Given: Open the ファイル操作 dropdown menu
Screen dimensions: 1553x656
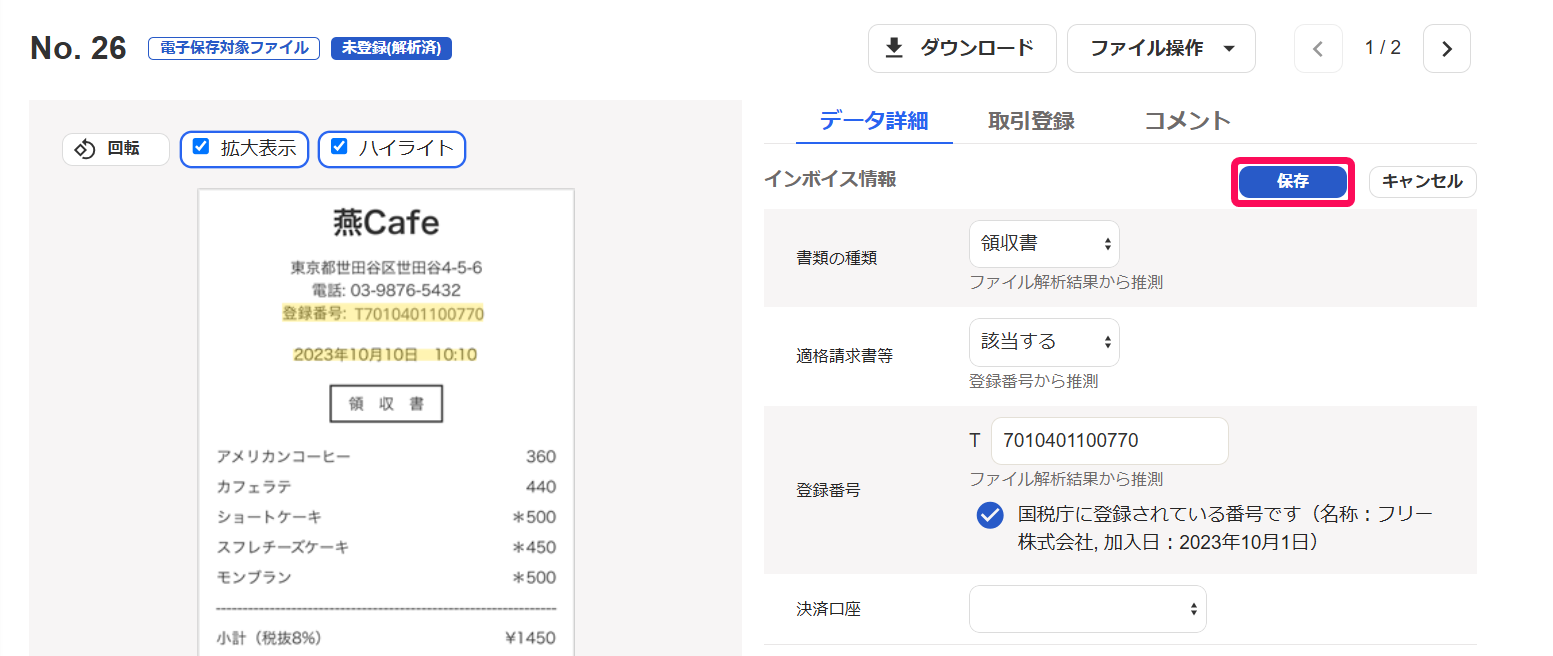Looking at the screenshot, I should [x=1161, y=49].
